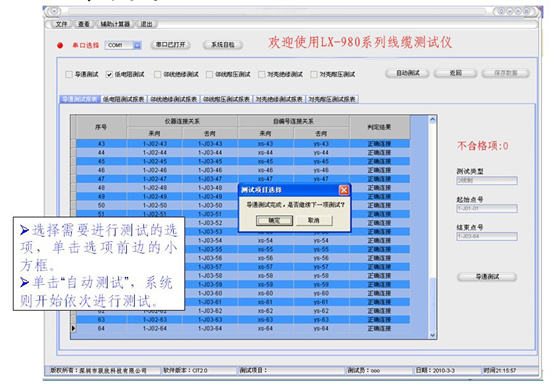Click the 自编号连接关系 column header
The width and height of the screenshot is (558, 391).
tap(293, 121)
